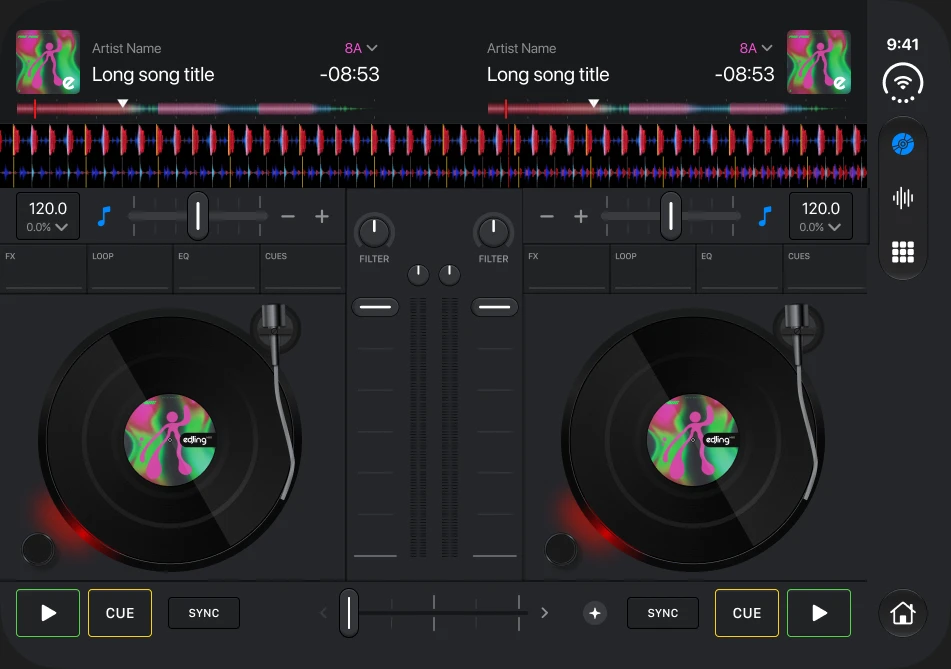Click the left small gain knob
This screenshot has width=951, height=669.
pos(418,275)
